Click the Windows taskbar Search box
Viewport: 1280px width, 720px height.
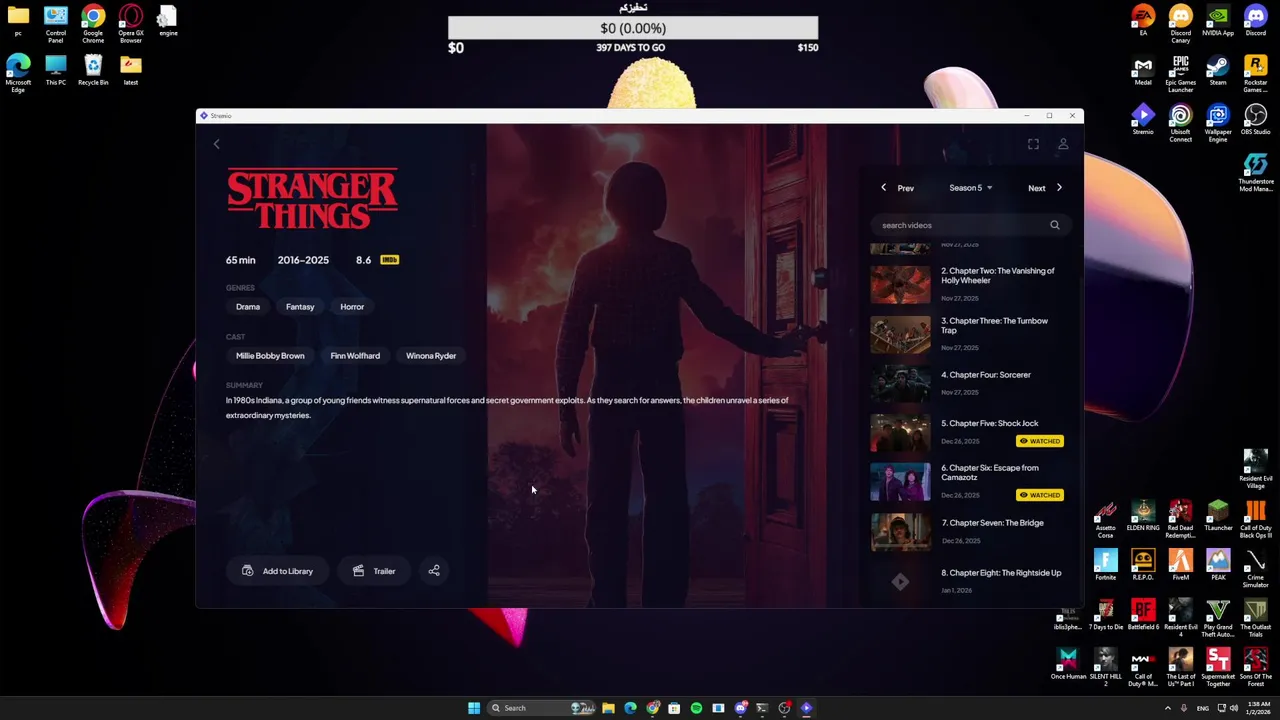[x=539, y=708]
